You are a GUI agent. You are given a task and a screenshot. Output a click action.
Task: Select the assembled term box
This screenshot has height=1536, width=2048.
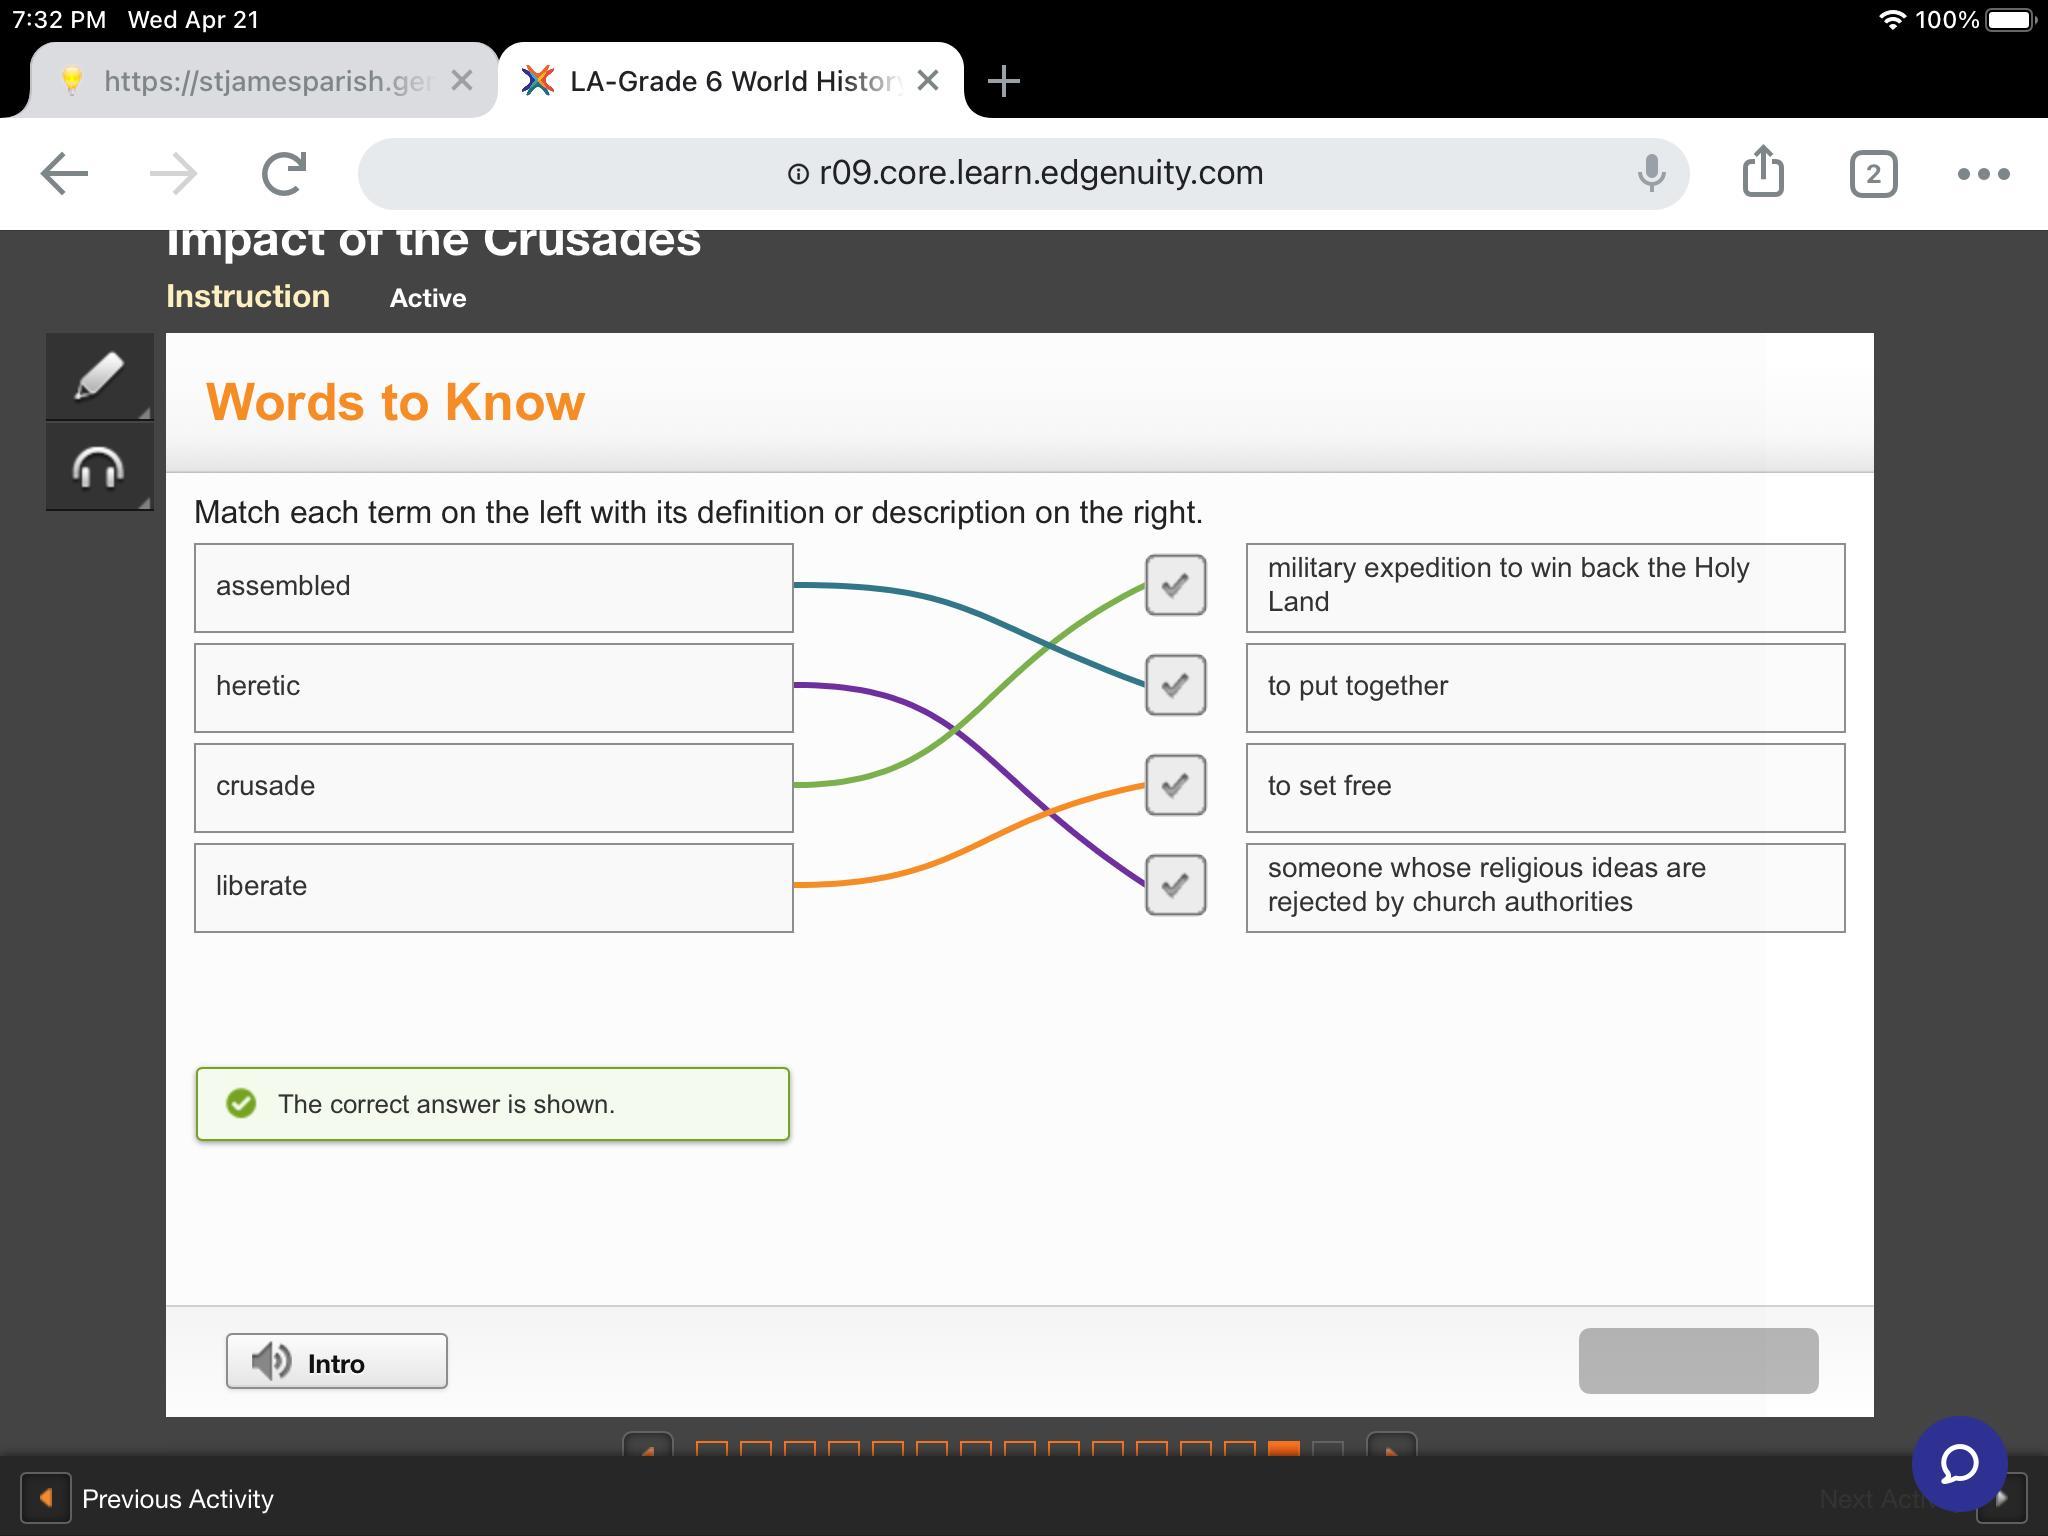[493, 587]
